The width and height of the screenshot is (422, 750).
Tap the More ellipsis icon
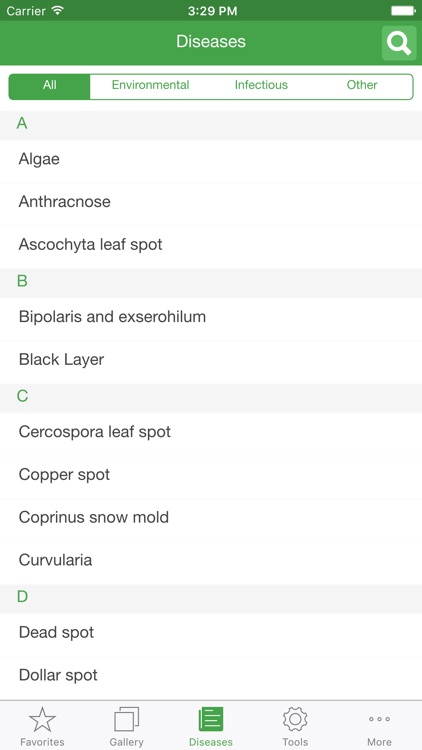(379, 719)
